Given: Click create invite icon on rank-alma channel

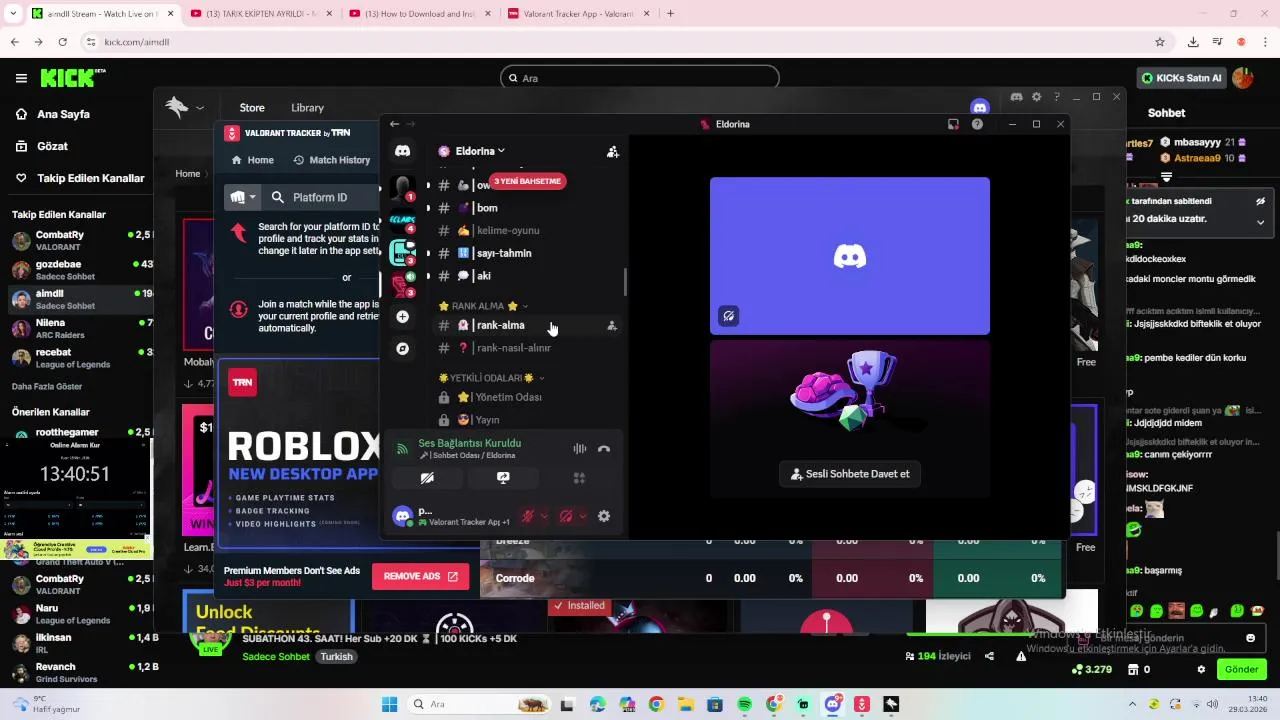Looking at the screenshot, I should [612, 326].
